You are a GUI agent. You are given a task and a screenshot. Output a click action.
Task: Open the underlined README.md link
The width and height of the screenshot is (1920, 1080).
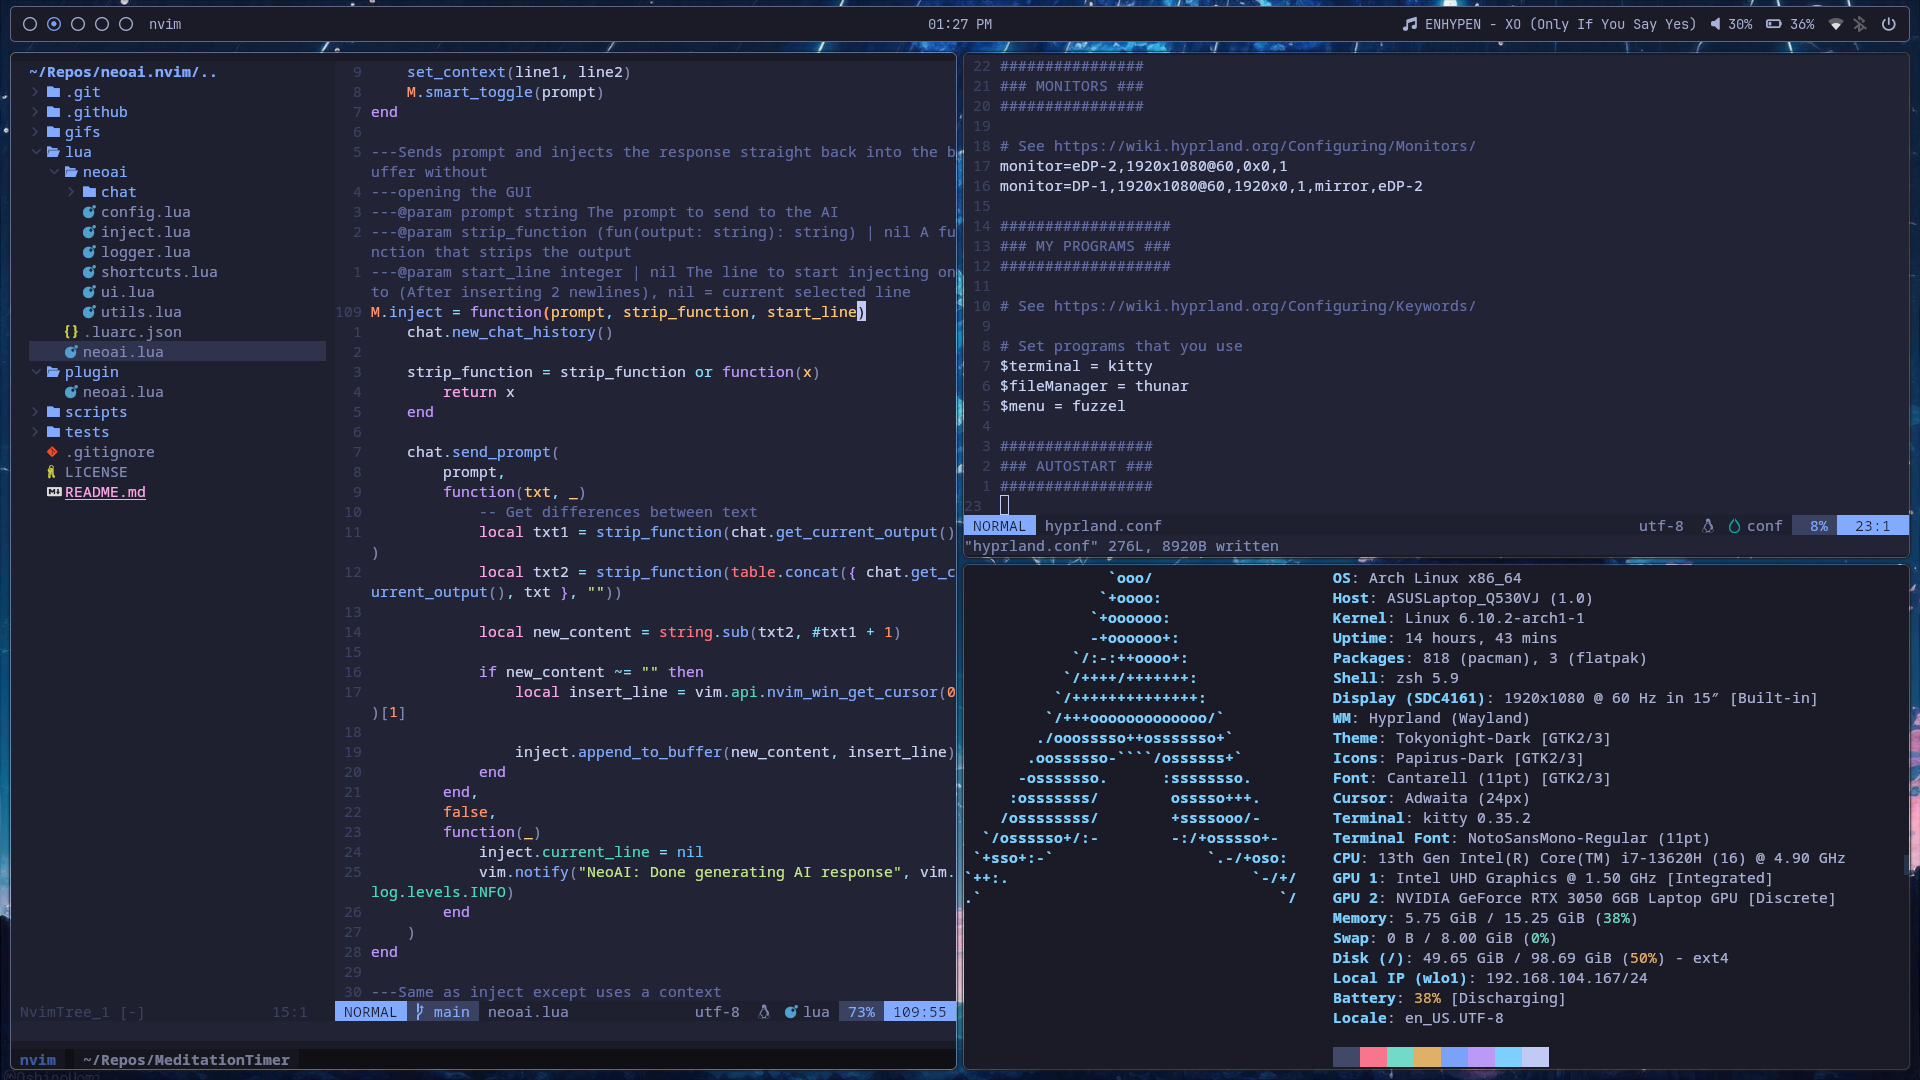pyautogui.click(x=105, y=492)
